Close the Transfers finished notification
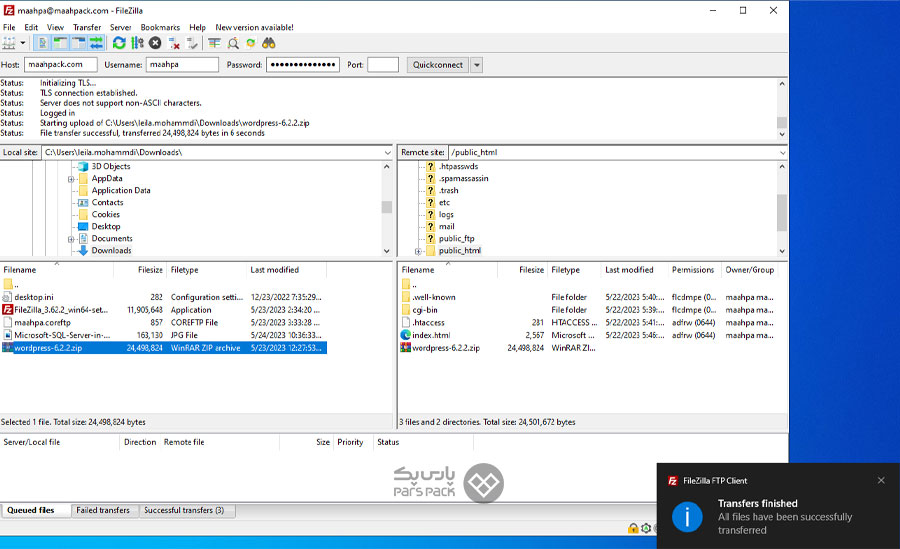The width and height of the screenshot is (900, 549). [x=881, y=481]
